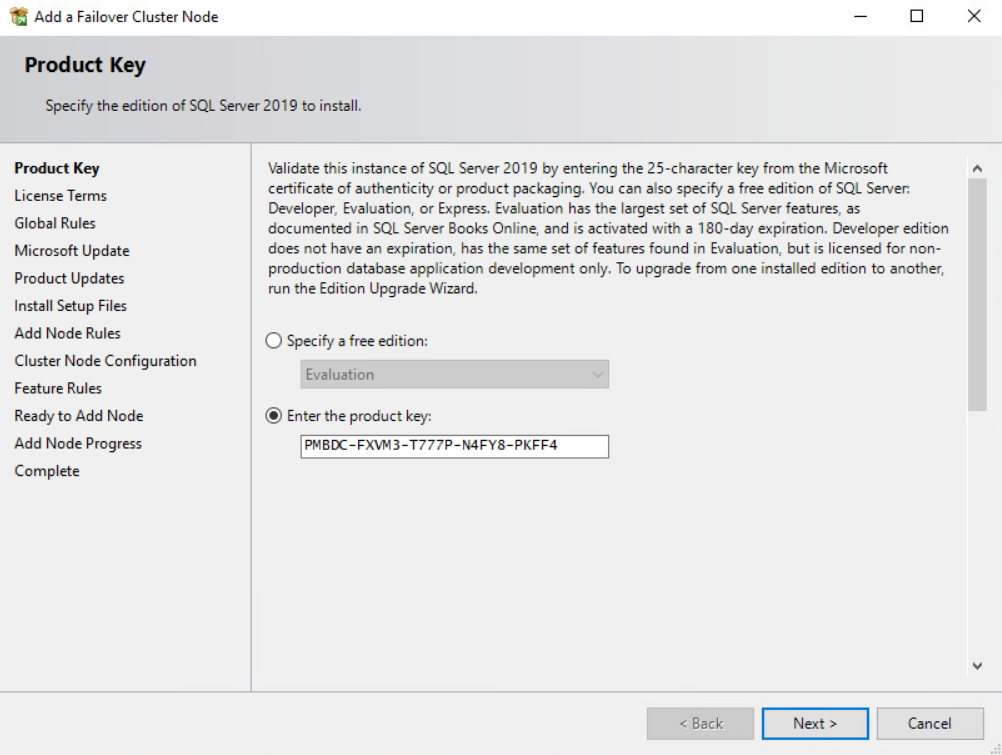The width and height of the screenshot is (1002, 755).
Task: Click the 'Add a Failover Cluster Node' window title
Action: tap(127, 17)
